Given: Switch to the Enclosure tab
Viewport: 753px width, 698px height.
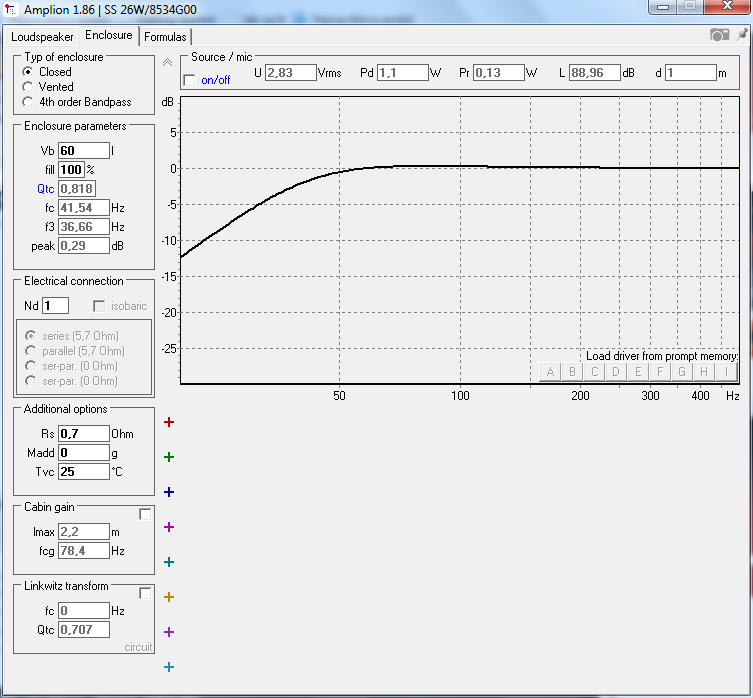Looking at the screenshot, I should coord(109,35).
